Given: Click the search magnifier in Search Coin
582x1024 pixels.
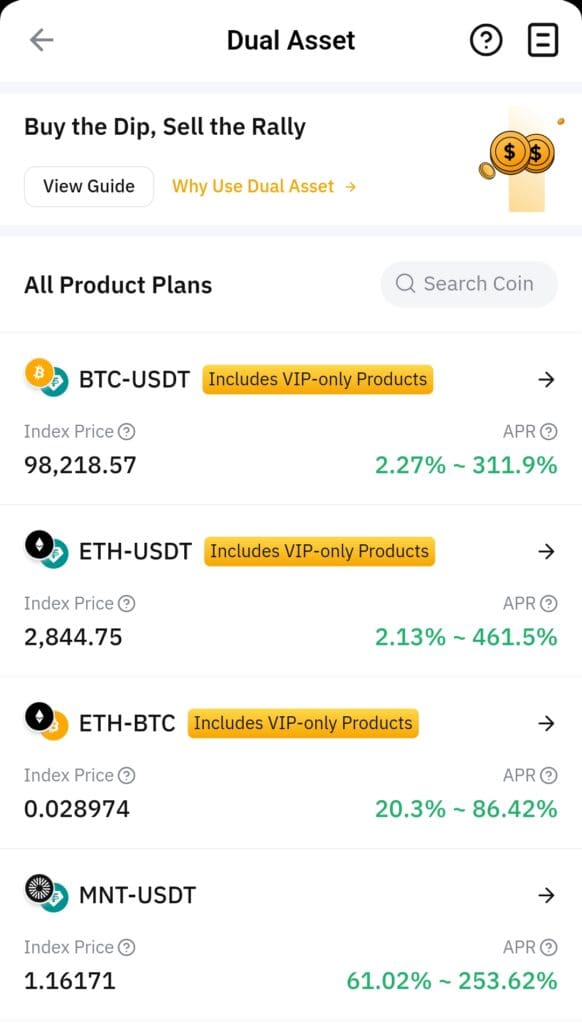Looking at the screenshot, I should coord(405,284).
